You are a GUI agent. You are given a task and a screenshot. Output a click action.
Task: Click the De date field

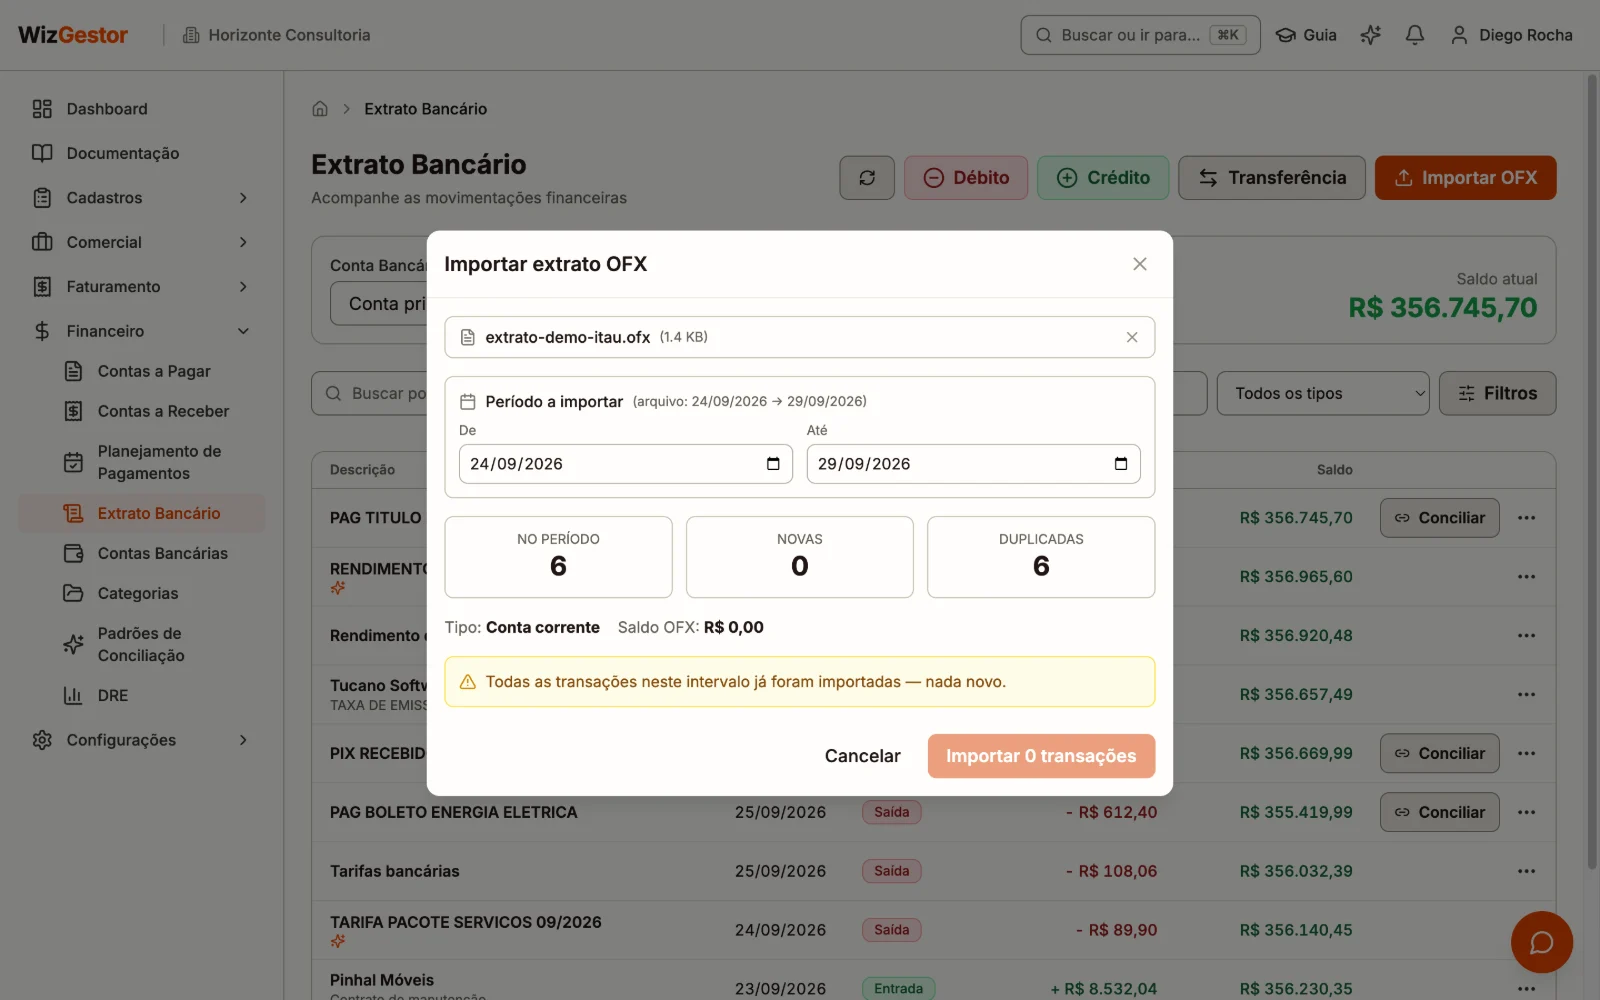click(626, 464)
